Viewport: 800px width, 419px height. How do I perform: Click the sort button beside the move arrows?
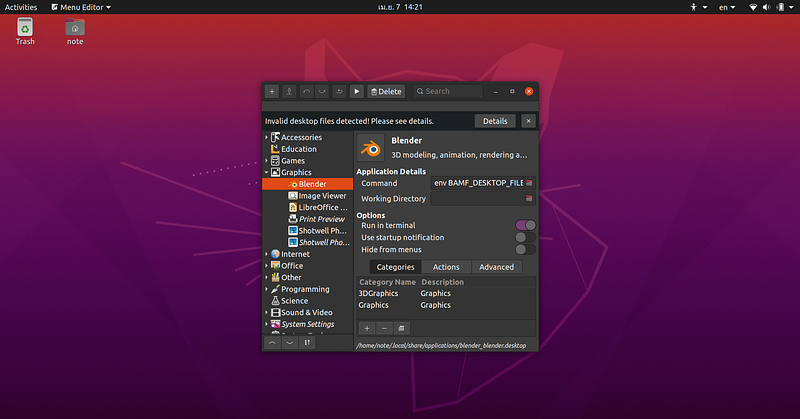click(x=307, y=343)
